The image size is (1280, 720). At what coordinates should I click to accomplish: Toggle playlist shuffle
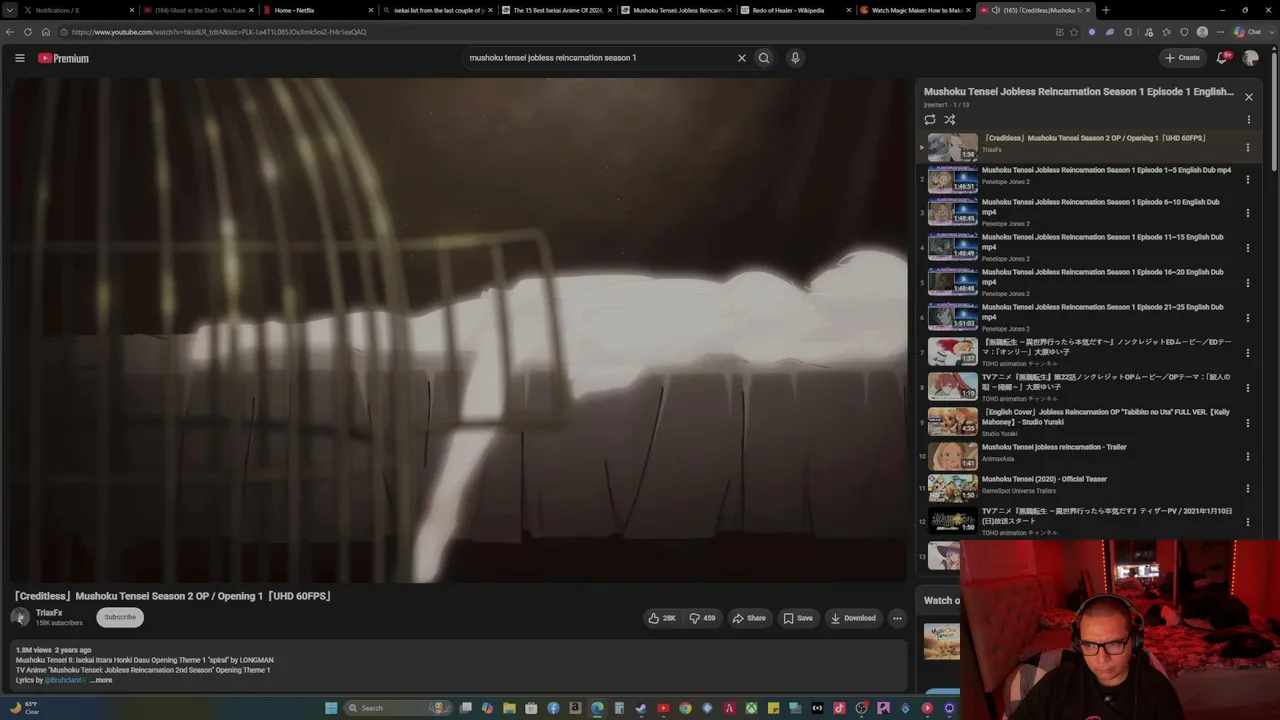[x=950, y=120]
